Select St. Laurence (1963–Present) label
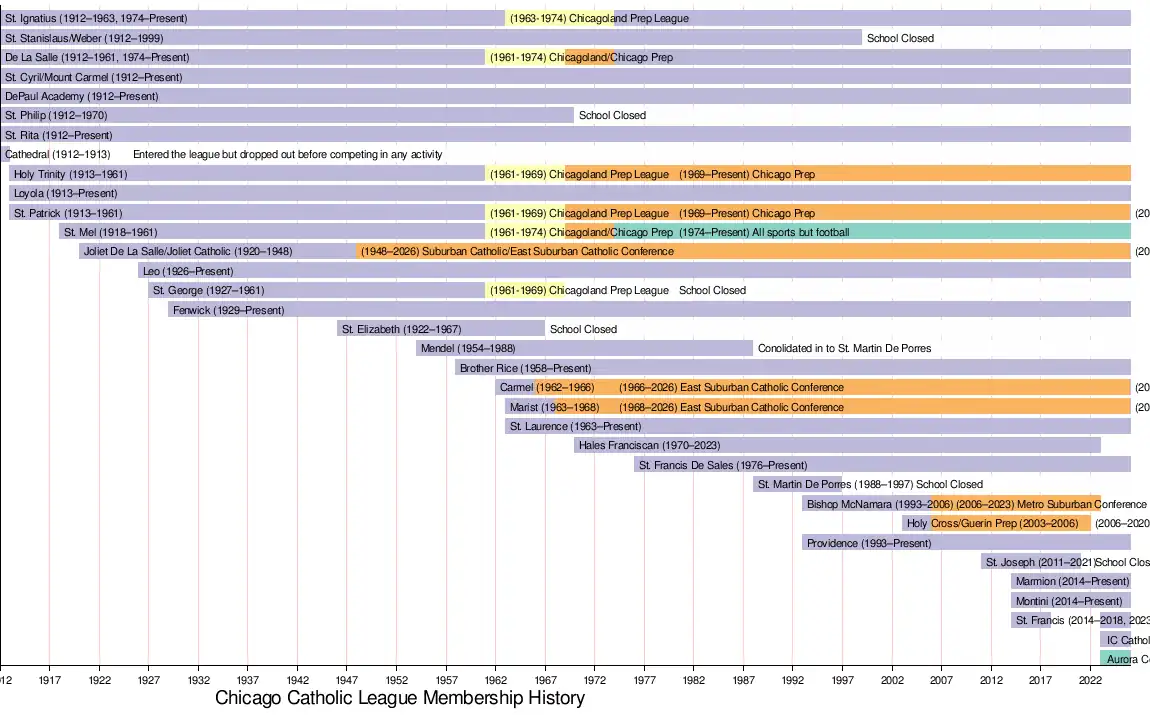This screenshot has width=1150, height=715. [x=576, y=426]
